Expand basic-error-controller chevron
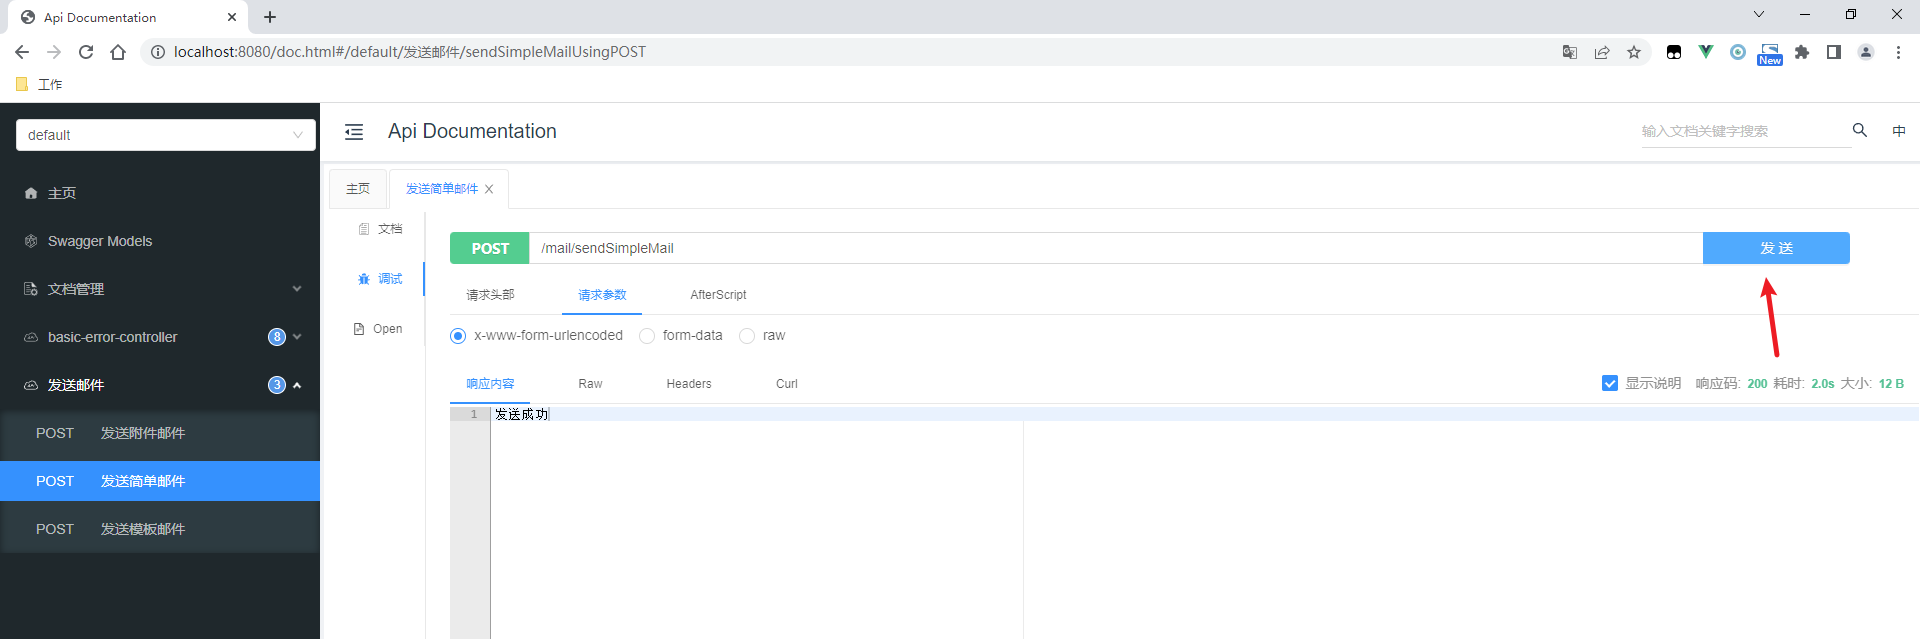Image resolution: width=1920 pixels, height=639 pixels. tap(297, 337)
